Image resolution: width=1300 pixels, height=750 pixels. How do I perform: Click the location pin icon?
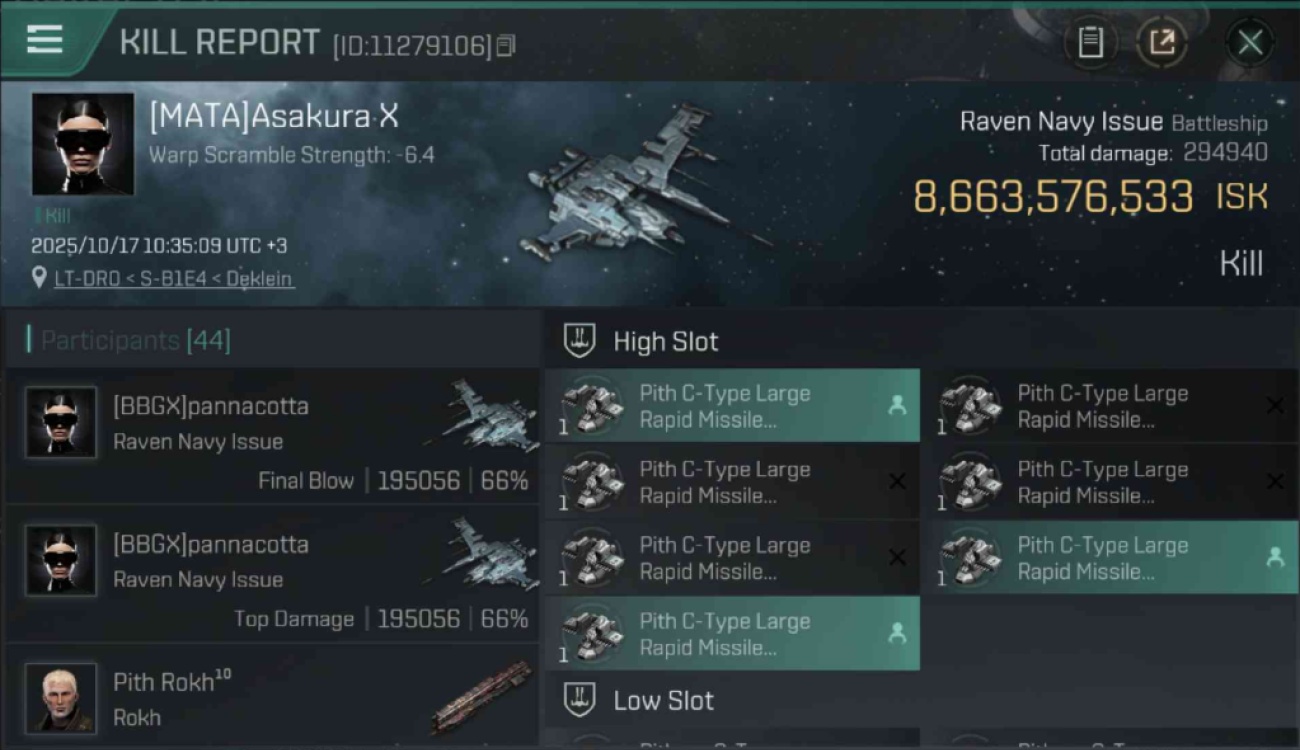click(x=40, y=278)
